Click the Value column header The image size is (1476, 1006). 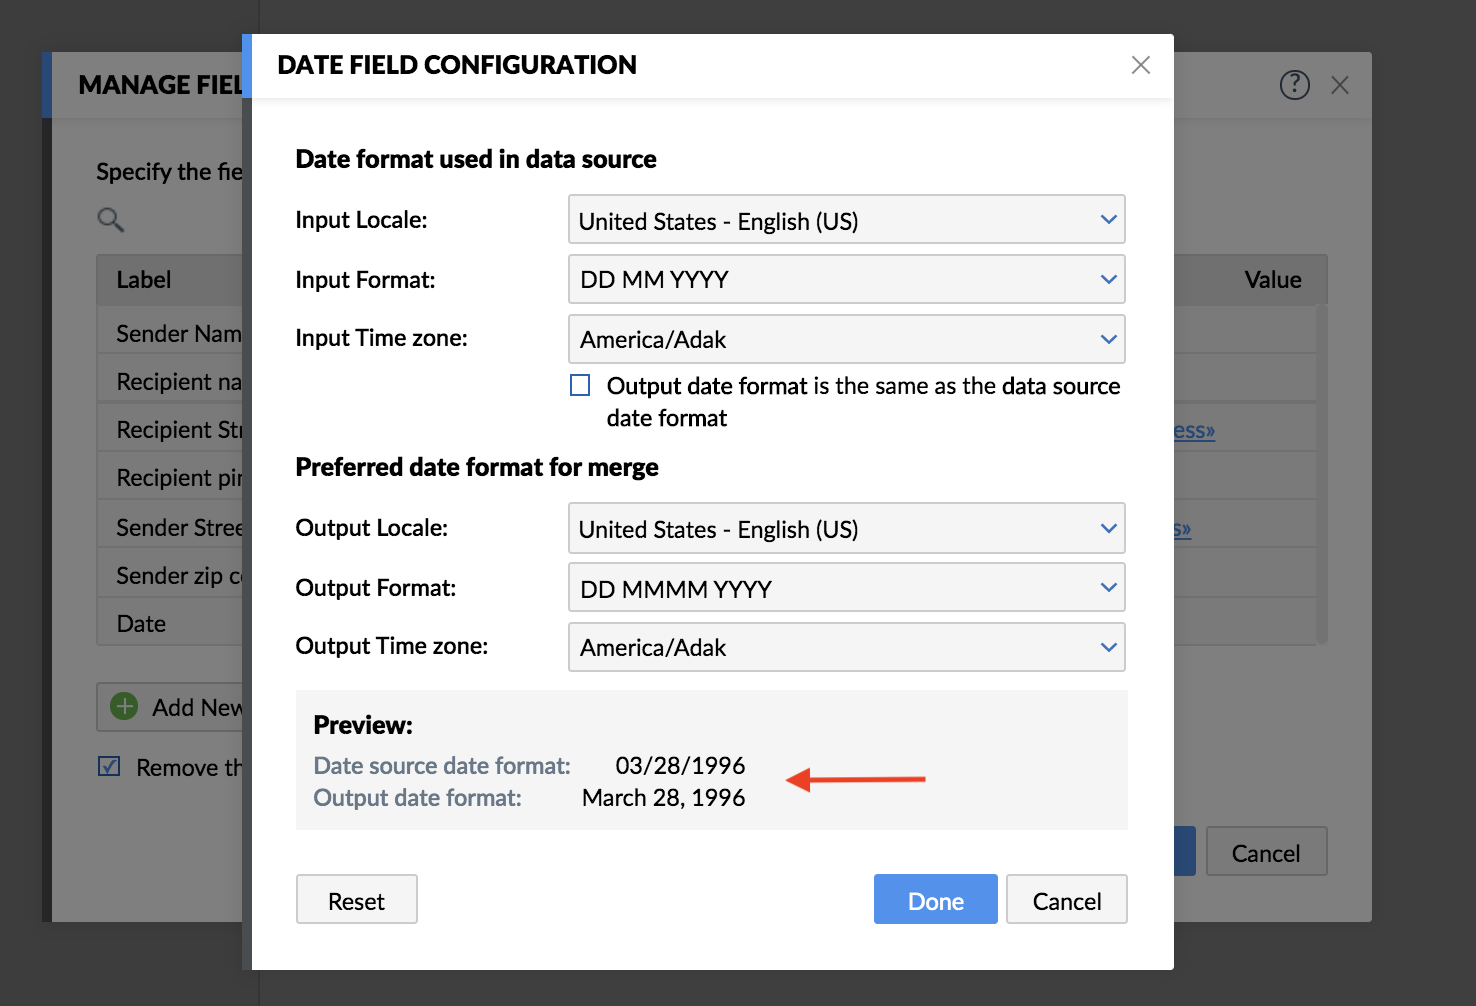(1272, 280)
